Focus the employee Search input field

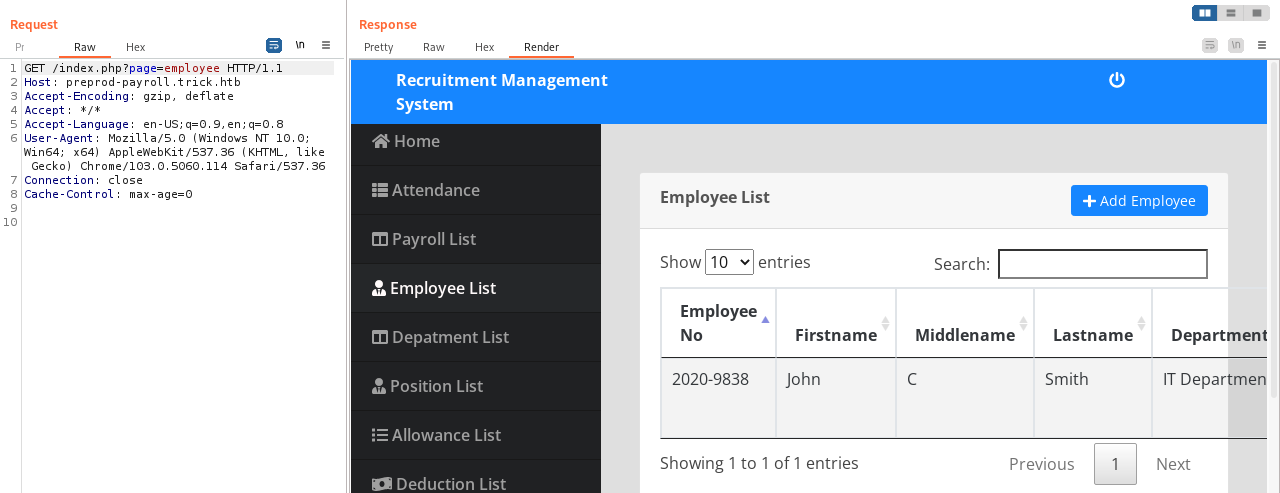1103,264
